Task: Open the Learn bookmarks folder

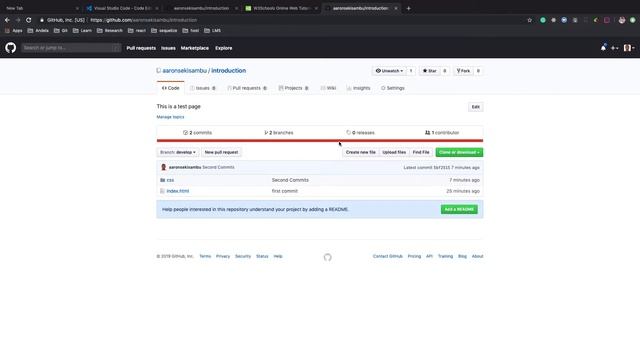Action: [x=82, y=31]
